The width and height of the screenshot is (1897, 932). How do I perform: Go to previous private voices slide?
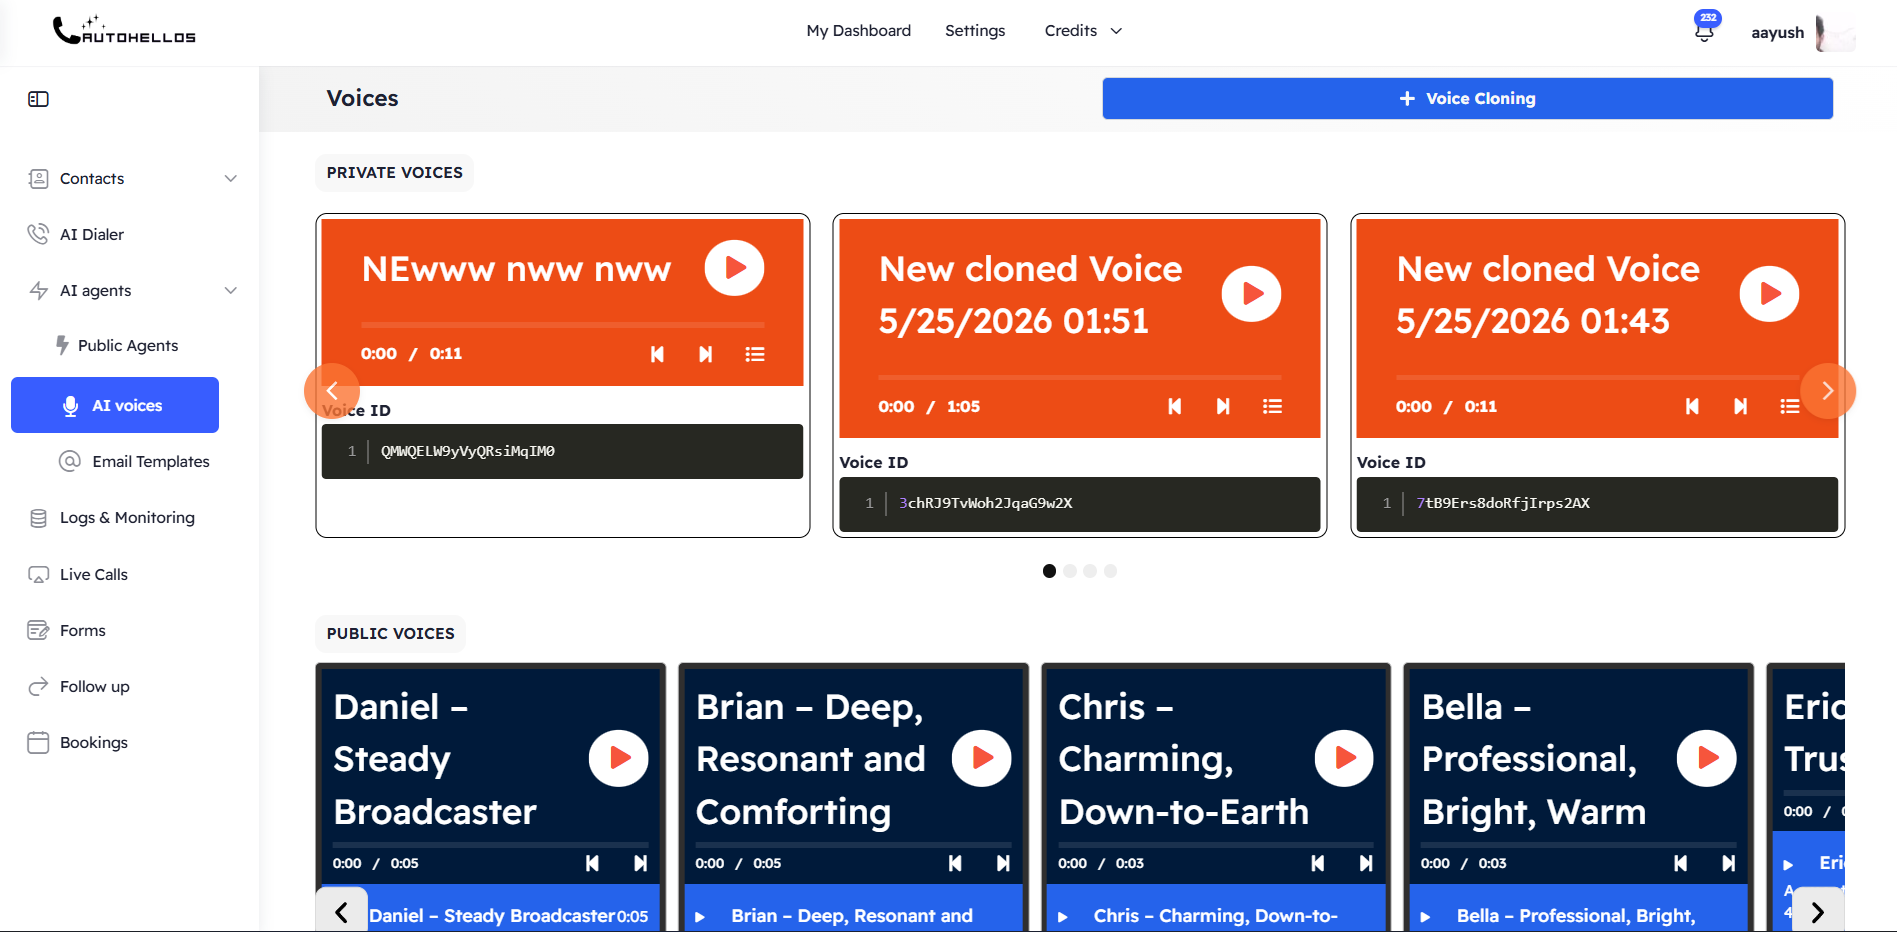click(331, 391)
